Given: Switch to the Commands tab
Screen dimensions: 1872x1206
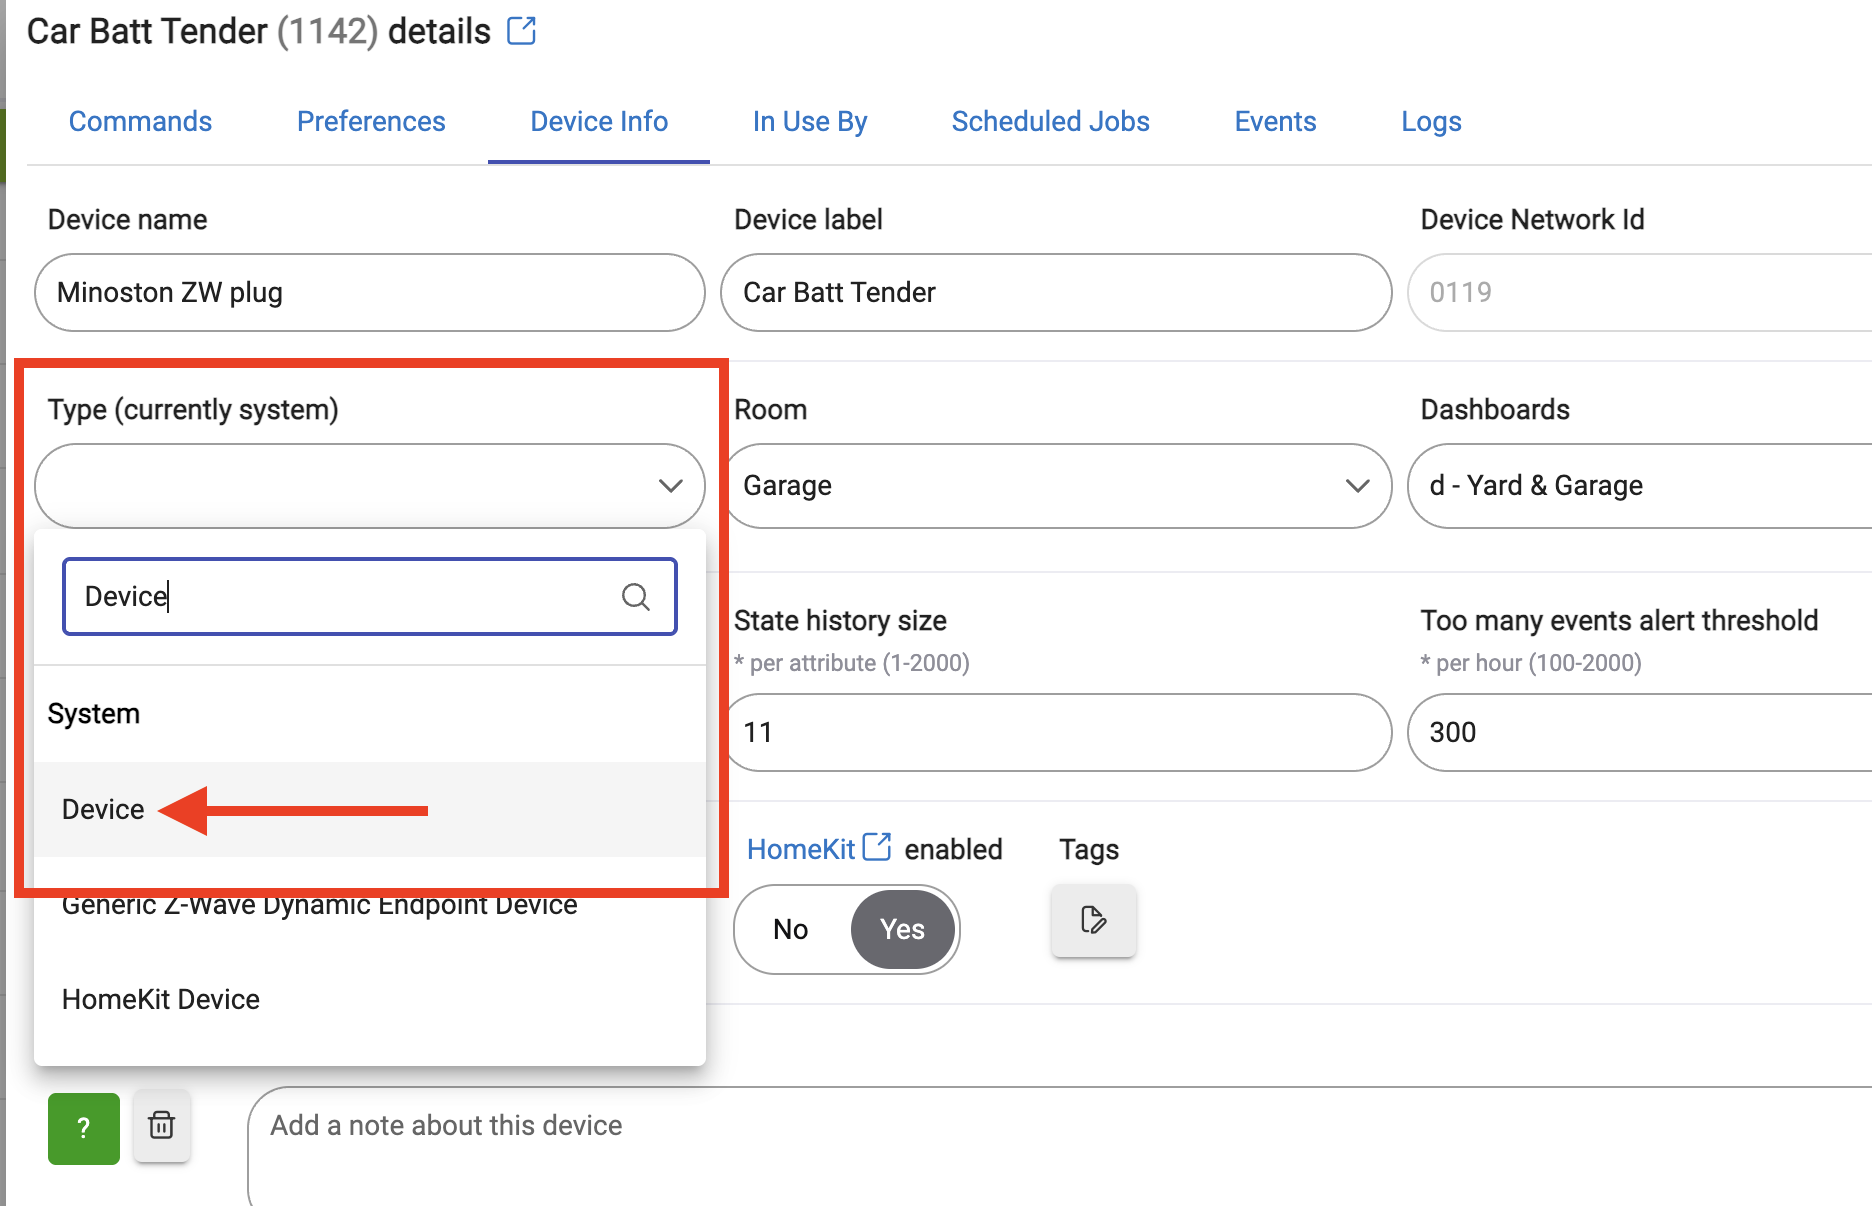Looking at the screenshot, I should tap(140, 122).
